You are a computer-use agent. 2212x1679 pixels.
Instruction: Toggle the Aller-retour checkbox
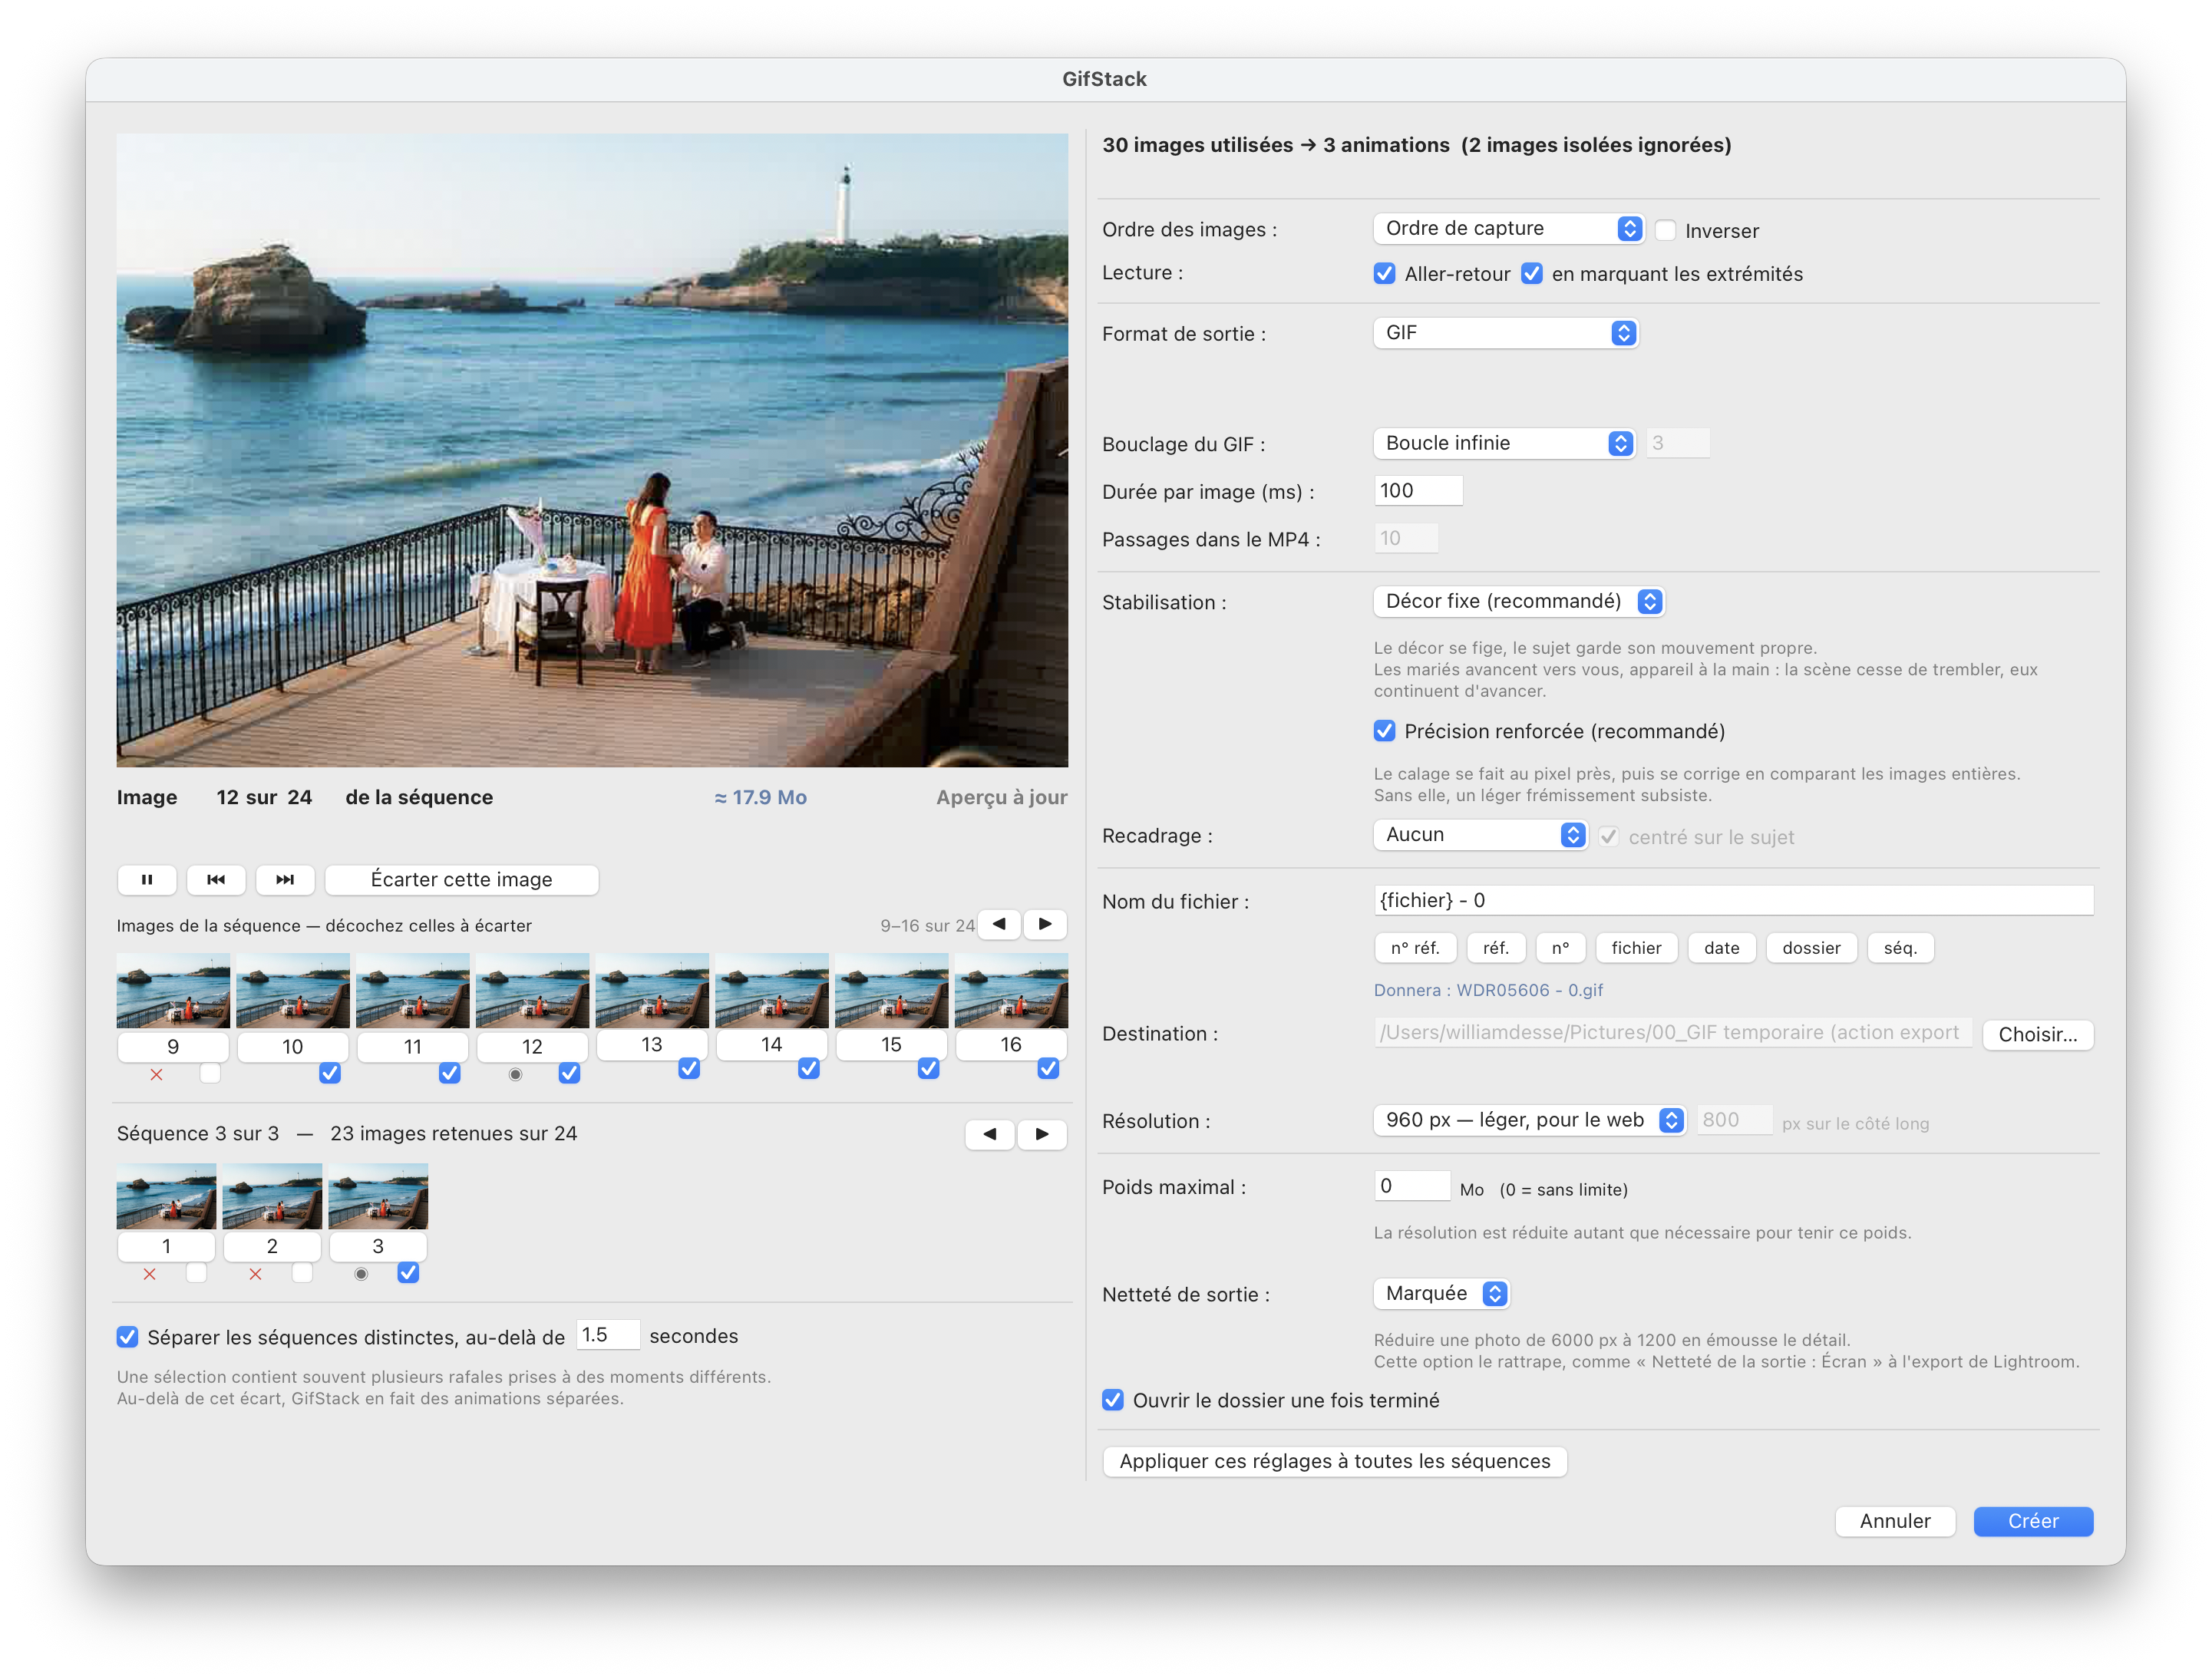(1385, 274)
